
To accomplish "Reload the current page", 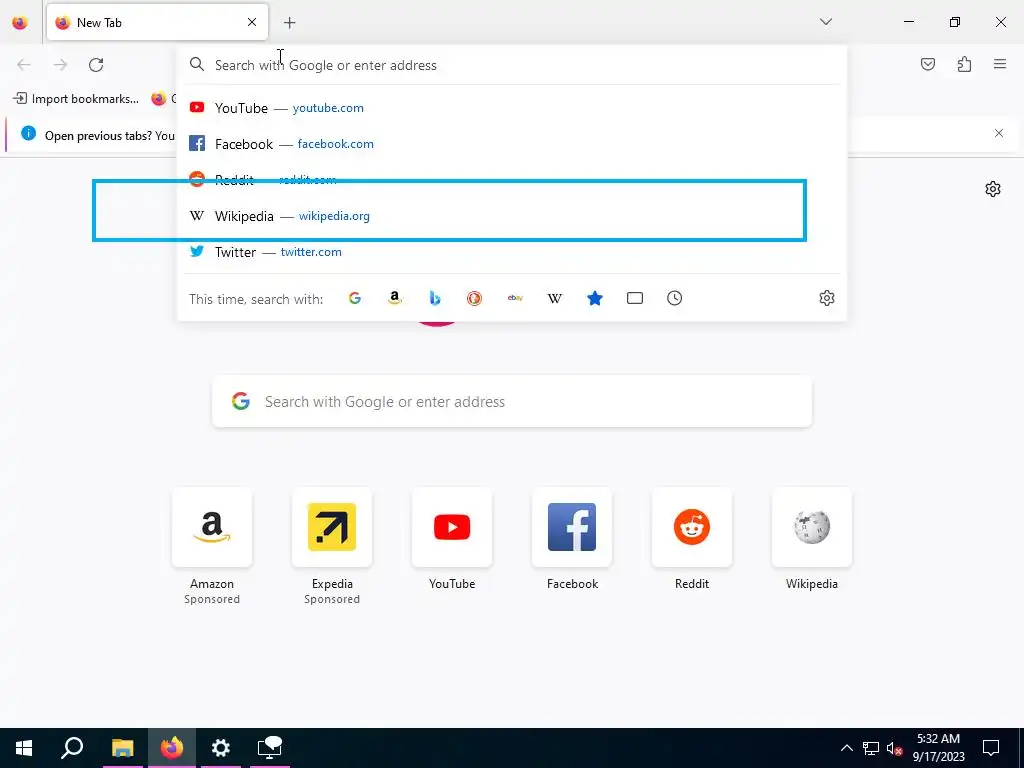I will (96, 65).
